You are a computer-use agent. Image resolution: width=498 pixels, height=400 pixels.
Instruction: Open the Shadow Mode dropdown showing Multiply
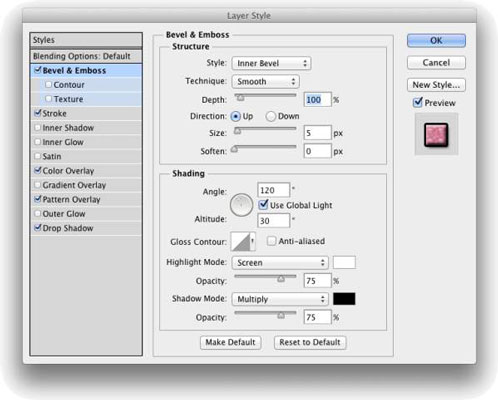[x=280, y=299]
